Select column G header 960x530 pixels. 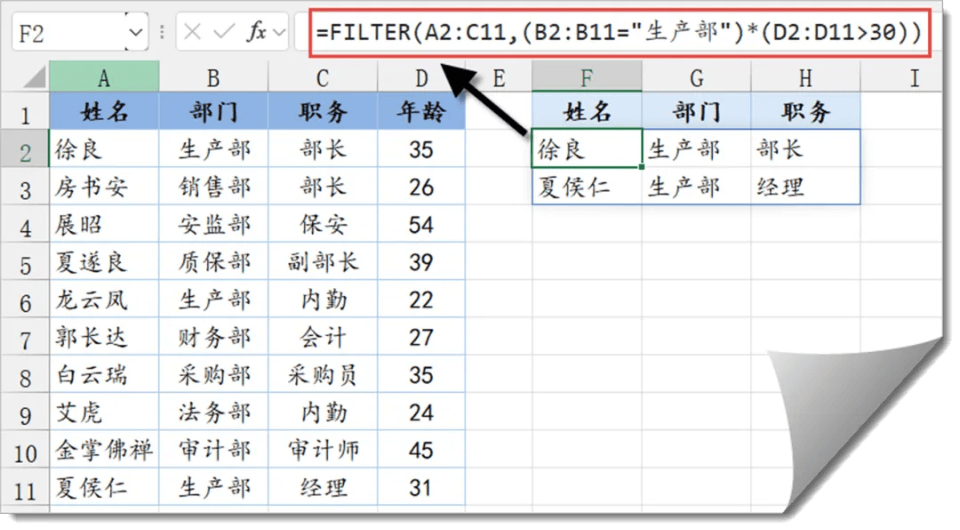coord(696,77)
